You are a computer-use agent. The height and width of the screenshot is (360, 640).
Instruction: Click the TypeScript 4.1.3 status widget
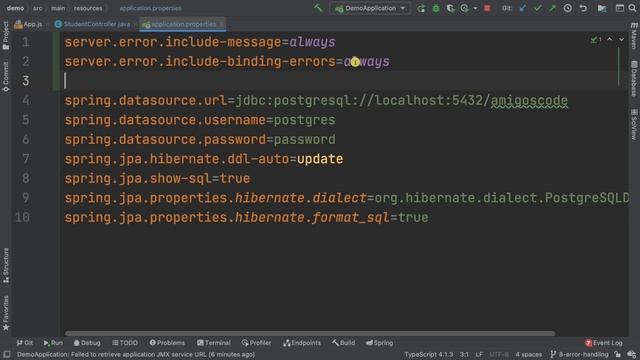pos(429,354)
